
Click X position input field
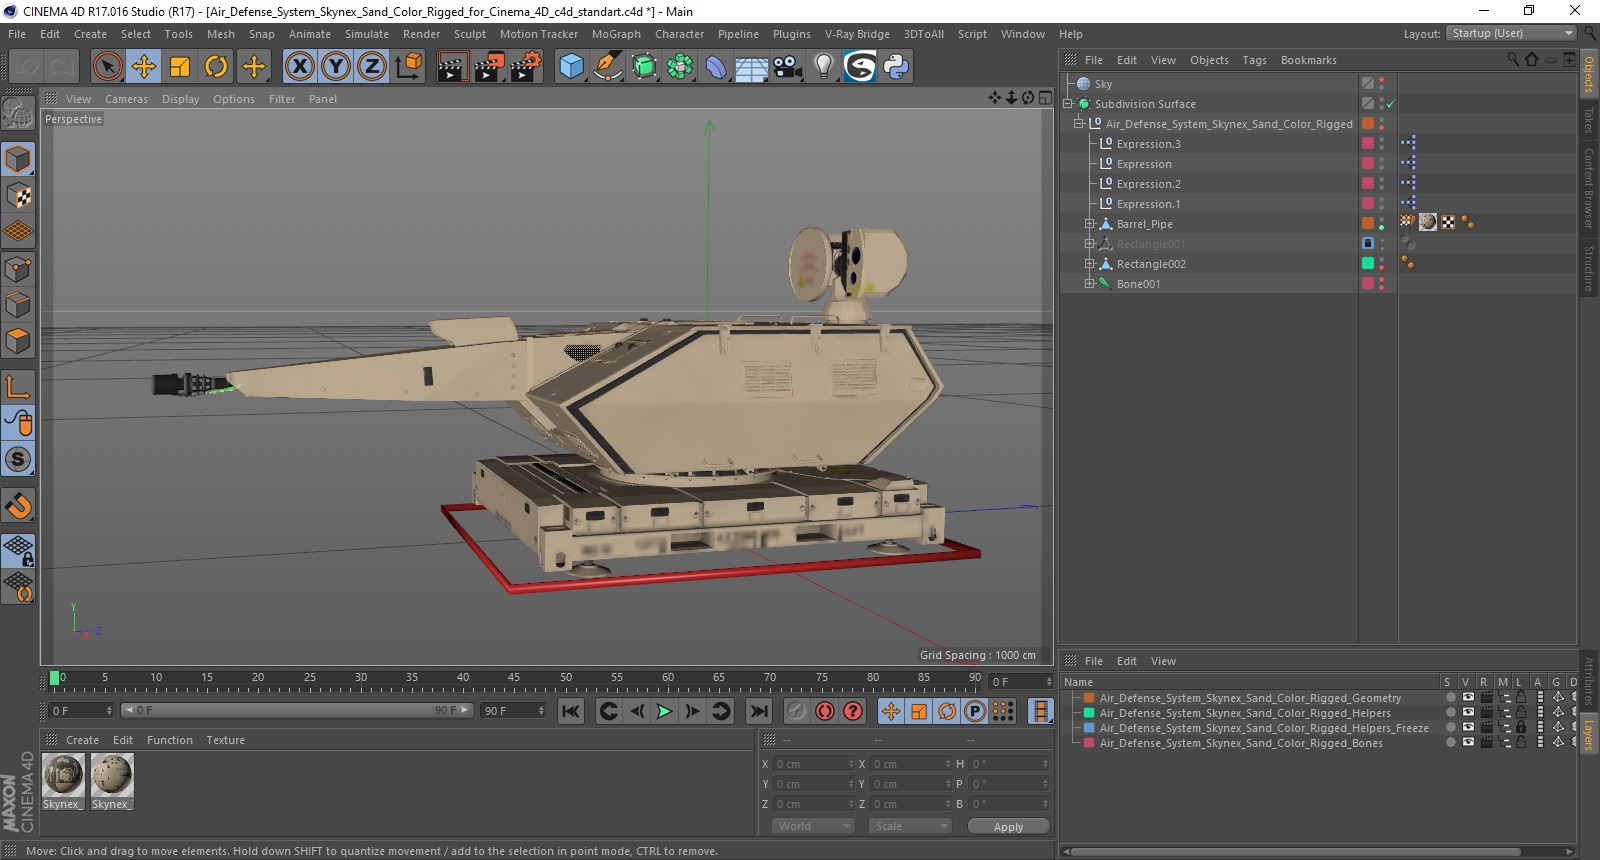[x=815, y=764]
